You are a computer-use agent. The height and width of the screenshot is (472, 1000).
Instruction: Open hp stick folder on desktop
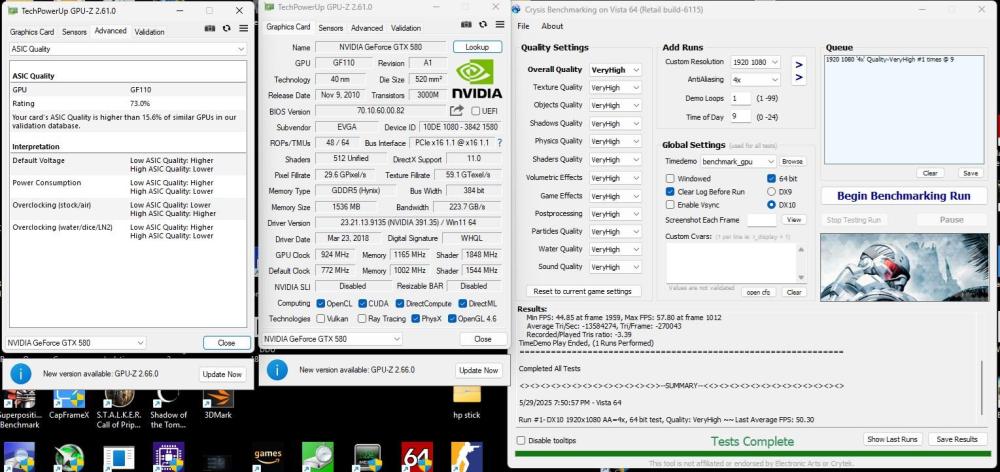pyautogui.click(x=467, y=402)
